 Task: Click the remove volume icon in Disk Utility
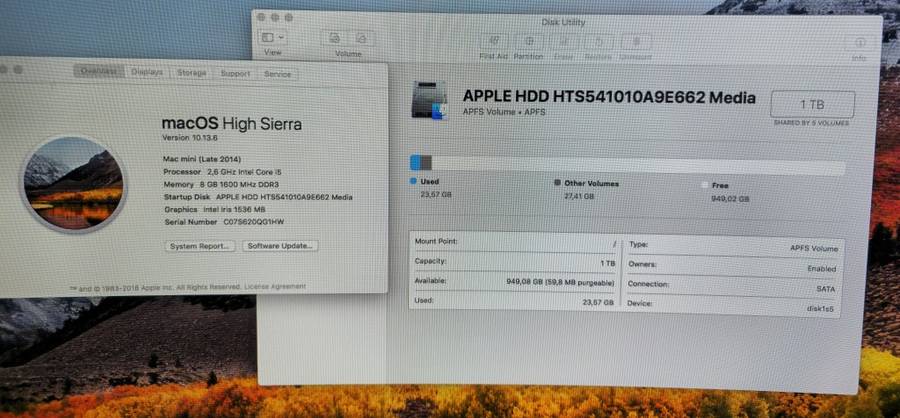pos(362,38)
